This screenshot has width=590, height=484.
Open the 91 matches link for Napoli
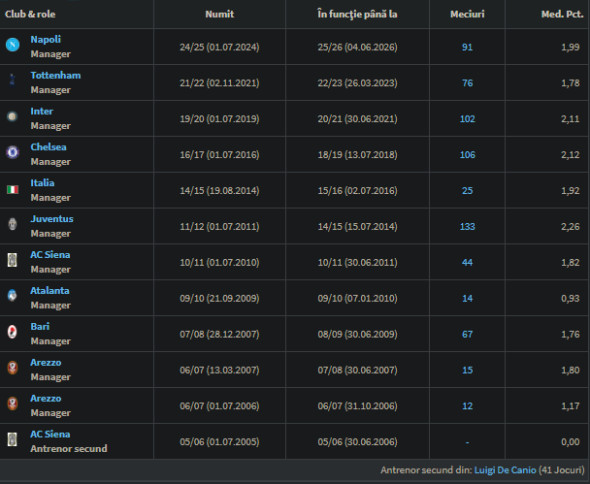pyautogui.click(x=467, y=47)
